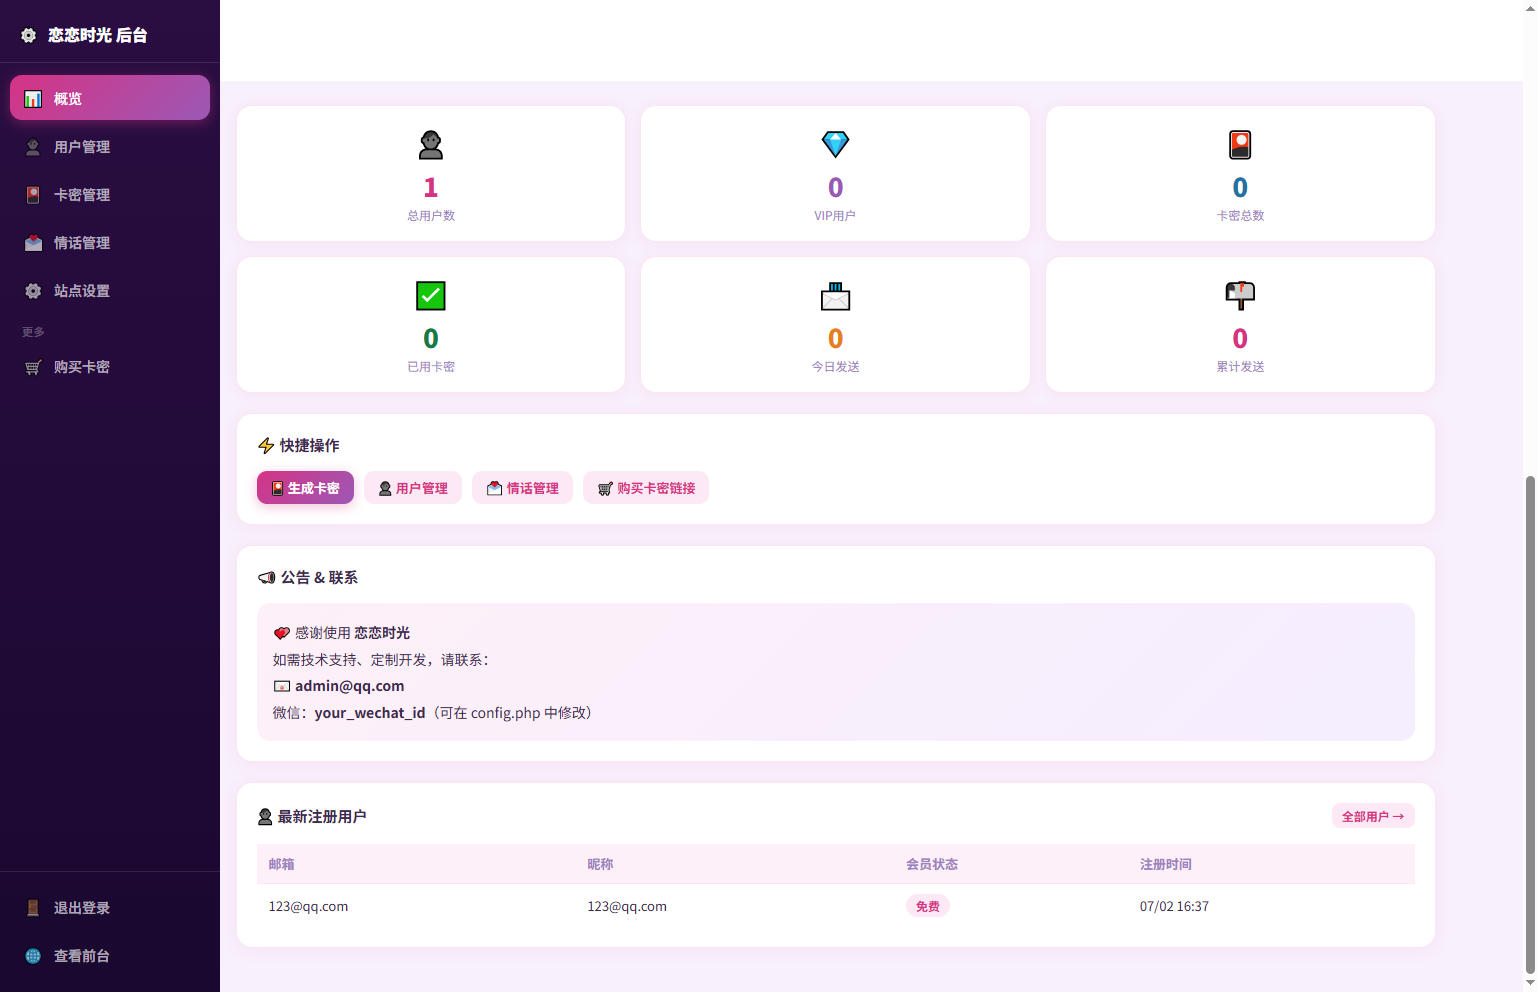Click the mail icon before admin@qq.com

pos(282,686)
